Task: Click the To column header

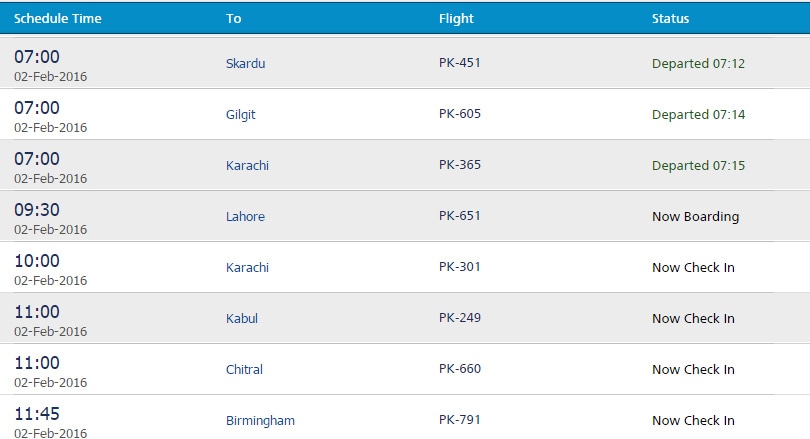Action: [233, 19]
